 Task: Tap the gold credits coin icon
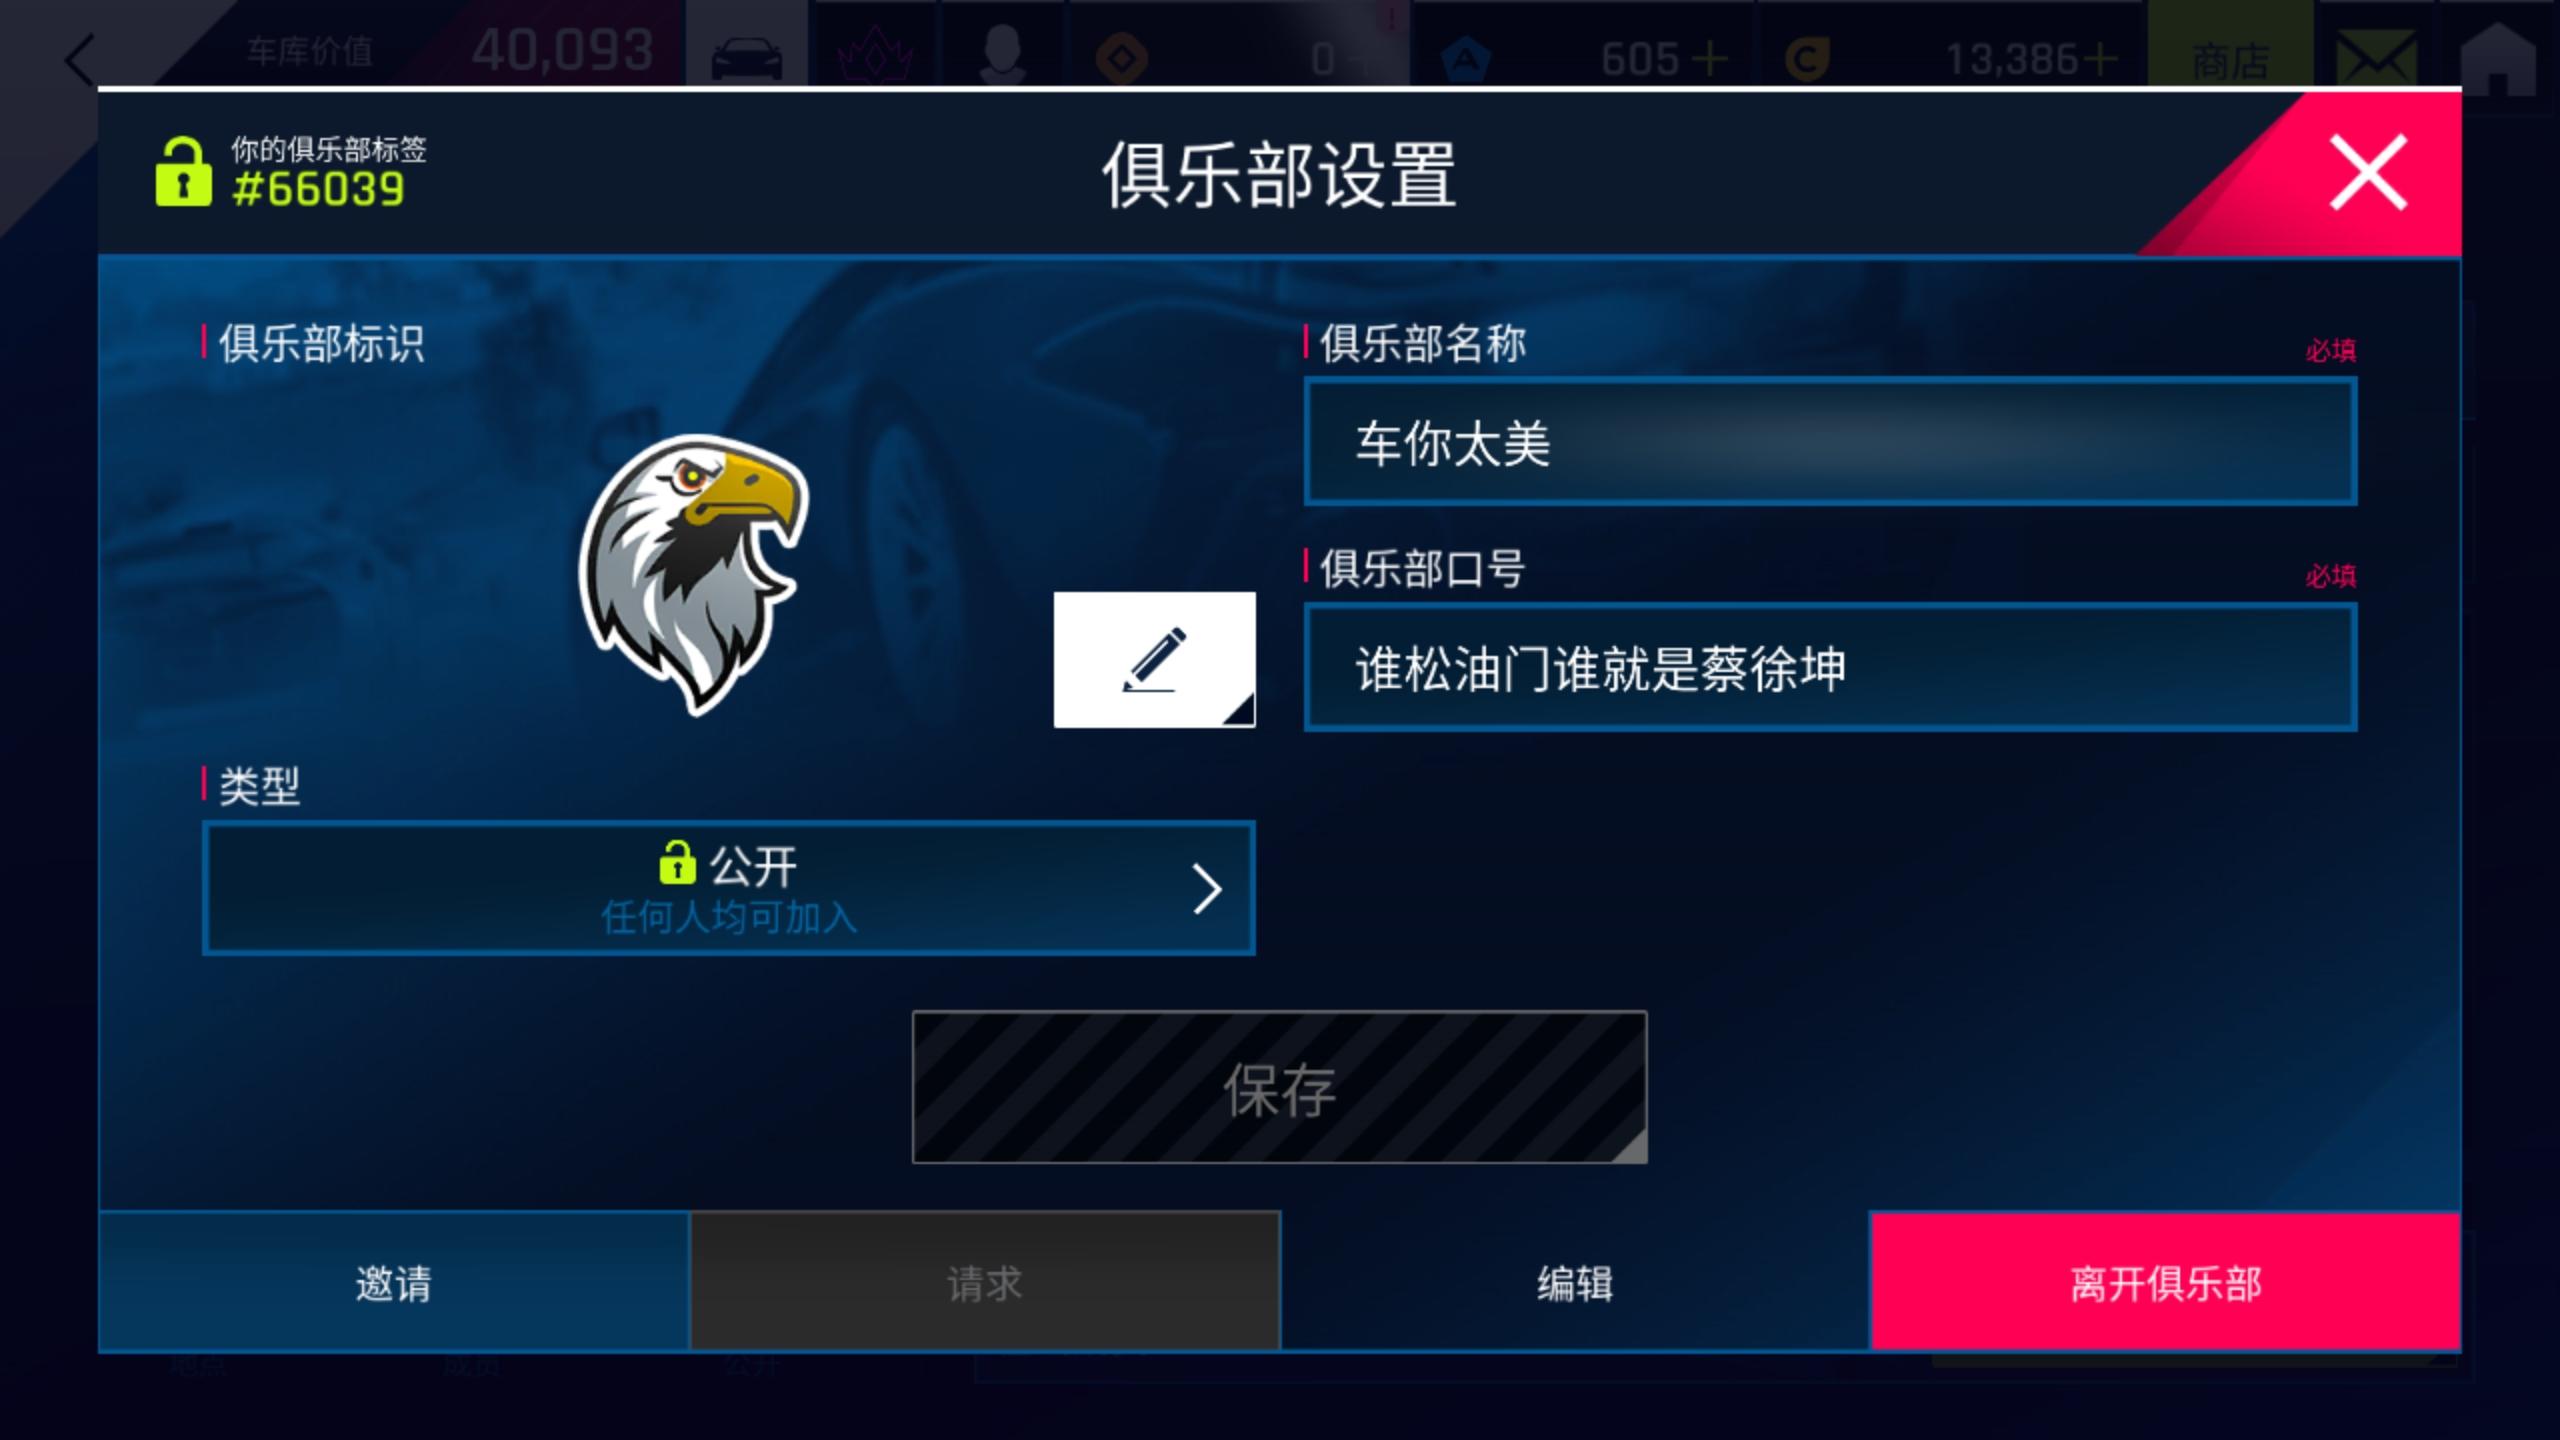pos(1808,59)
